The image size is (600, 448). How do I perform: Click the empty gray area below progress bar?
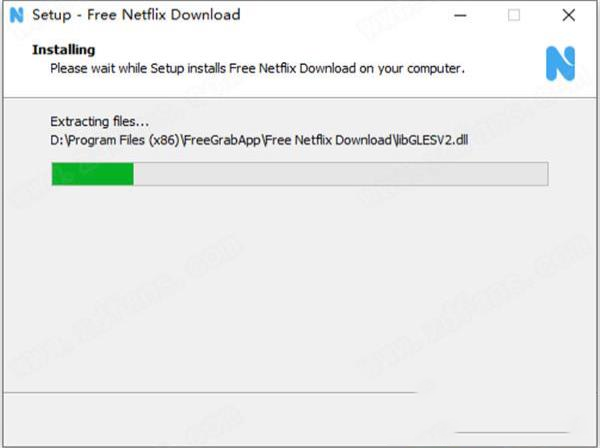tap(300, 287)
